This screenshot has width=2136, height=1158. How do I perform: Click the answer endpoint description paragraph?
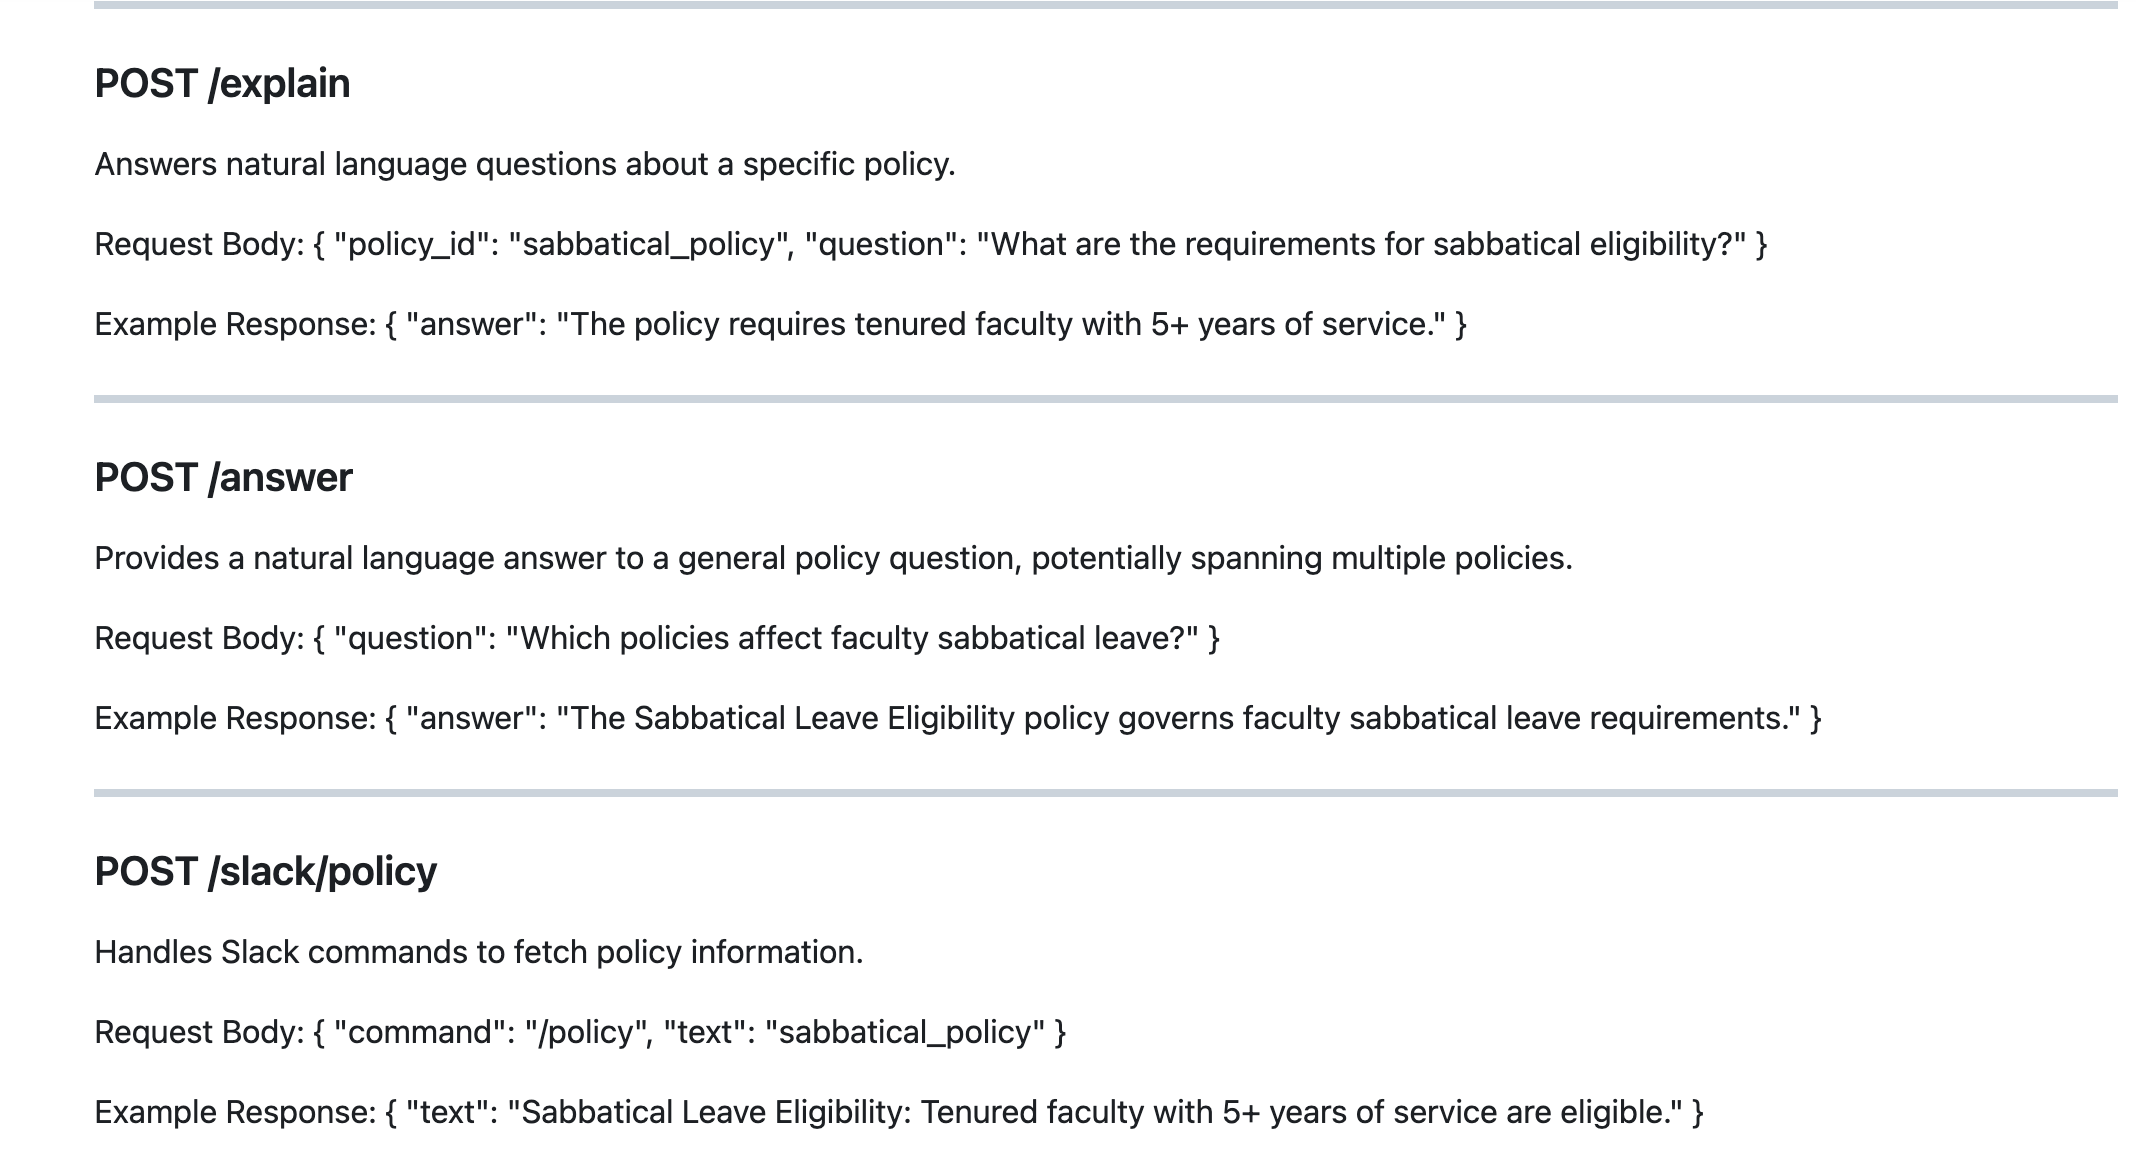click(833, 558)
